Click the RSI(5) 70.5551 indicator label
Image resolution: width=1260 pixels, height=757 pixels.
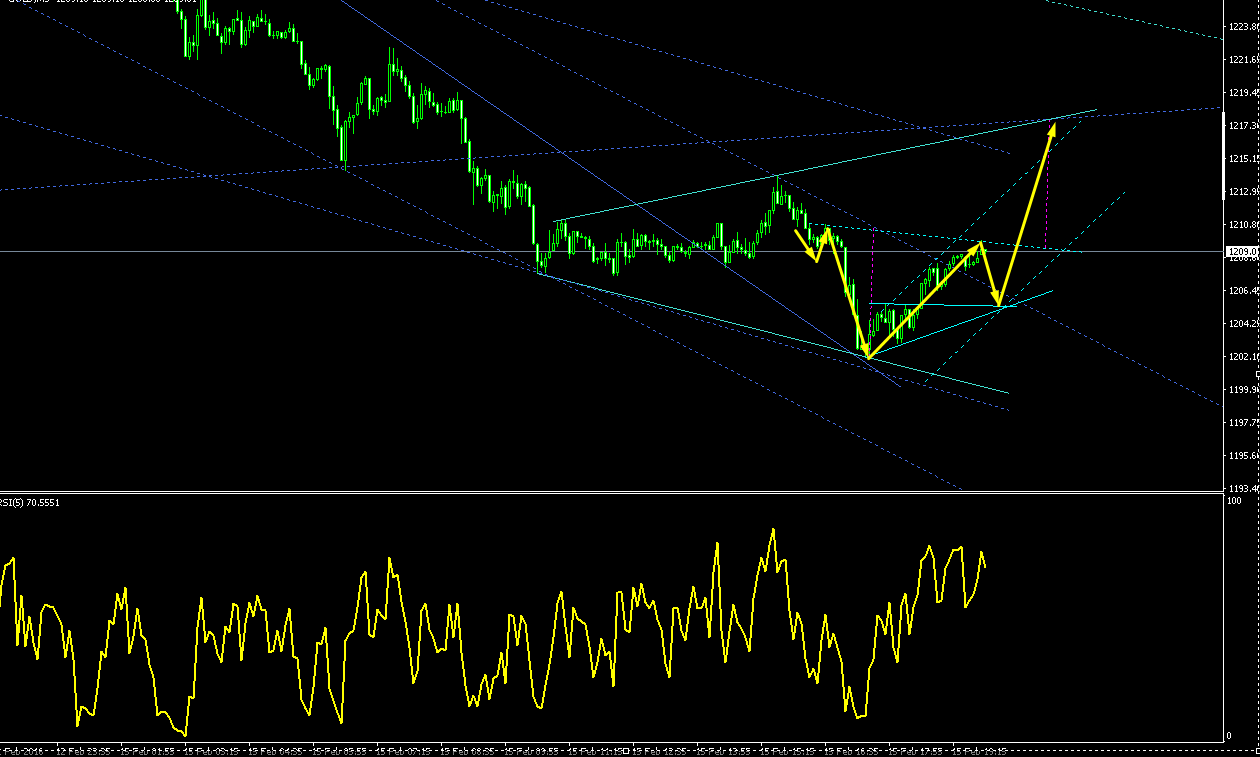point(30,502)
